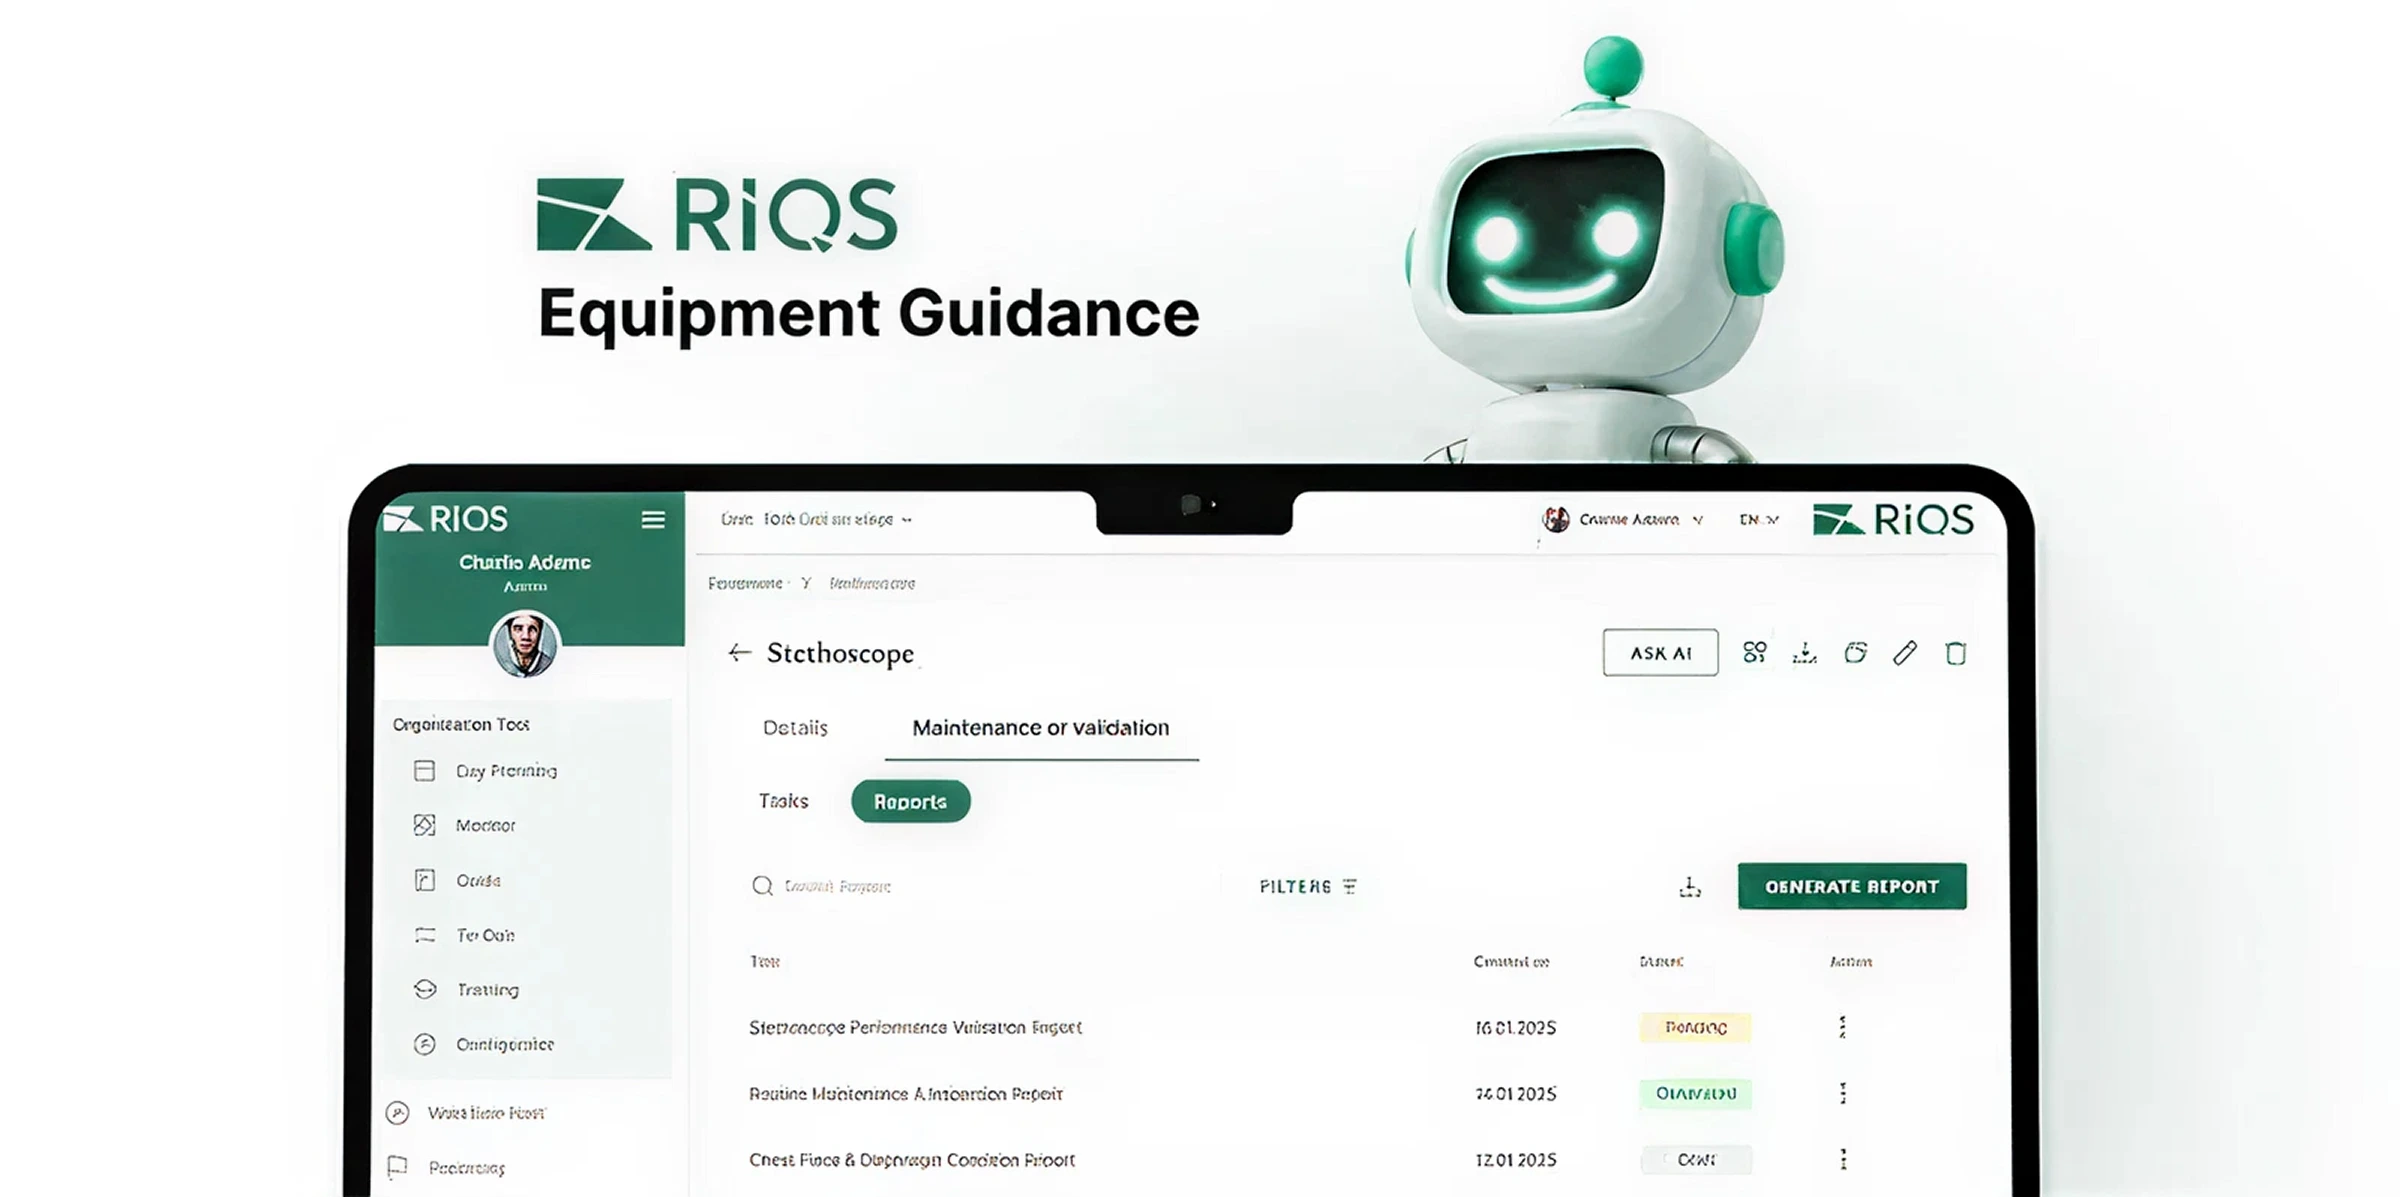
Task: Select the Tasks tab under Maintenance
Action: click(x=783, y=801)
